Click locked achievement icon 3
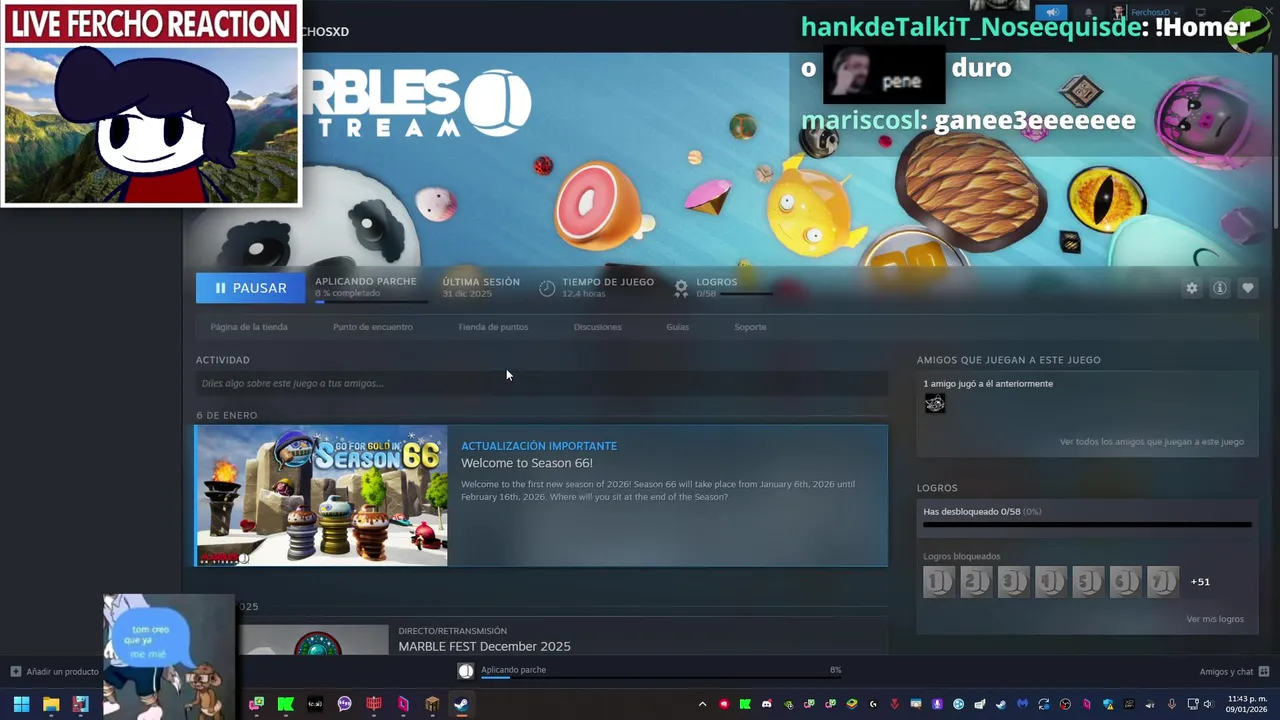Image resolution: width=1280 pixels, height=720 pixels. (x=1013, y=581)
